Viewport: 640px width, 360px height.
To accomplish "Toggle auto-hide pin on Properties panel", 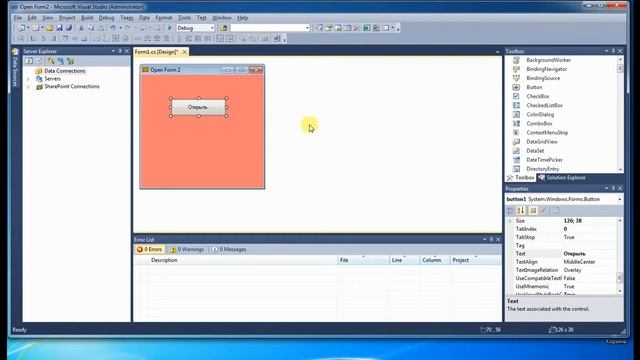I will [613, 189].
